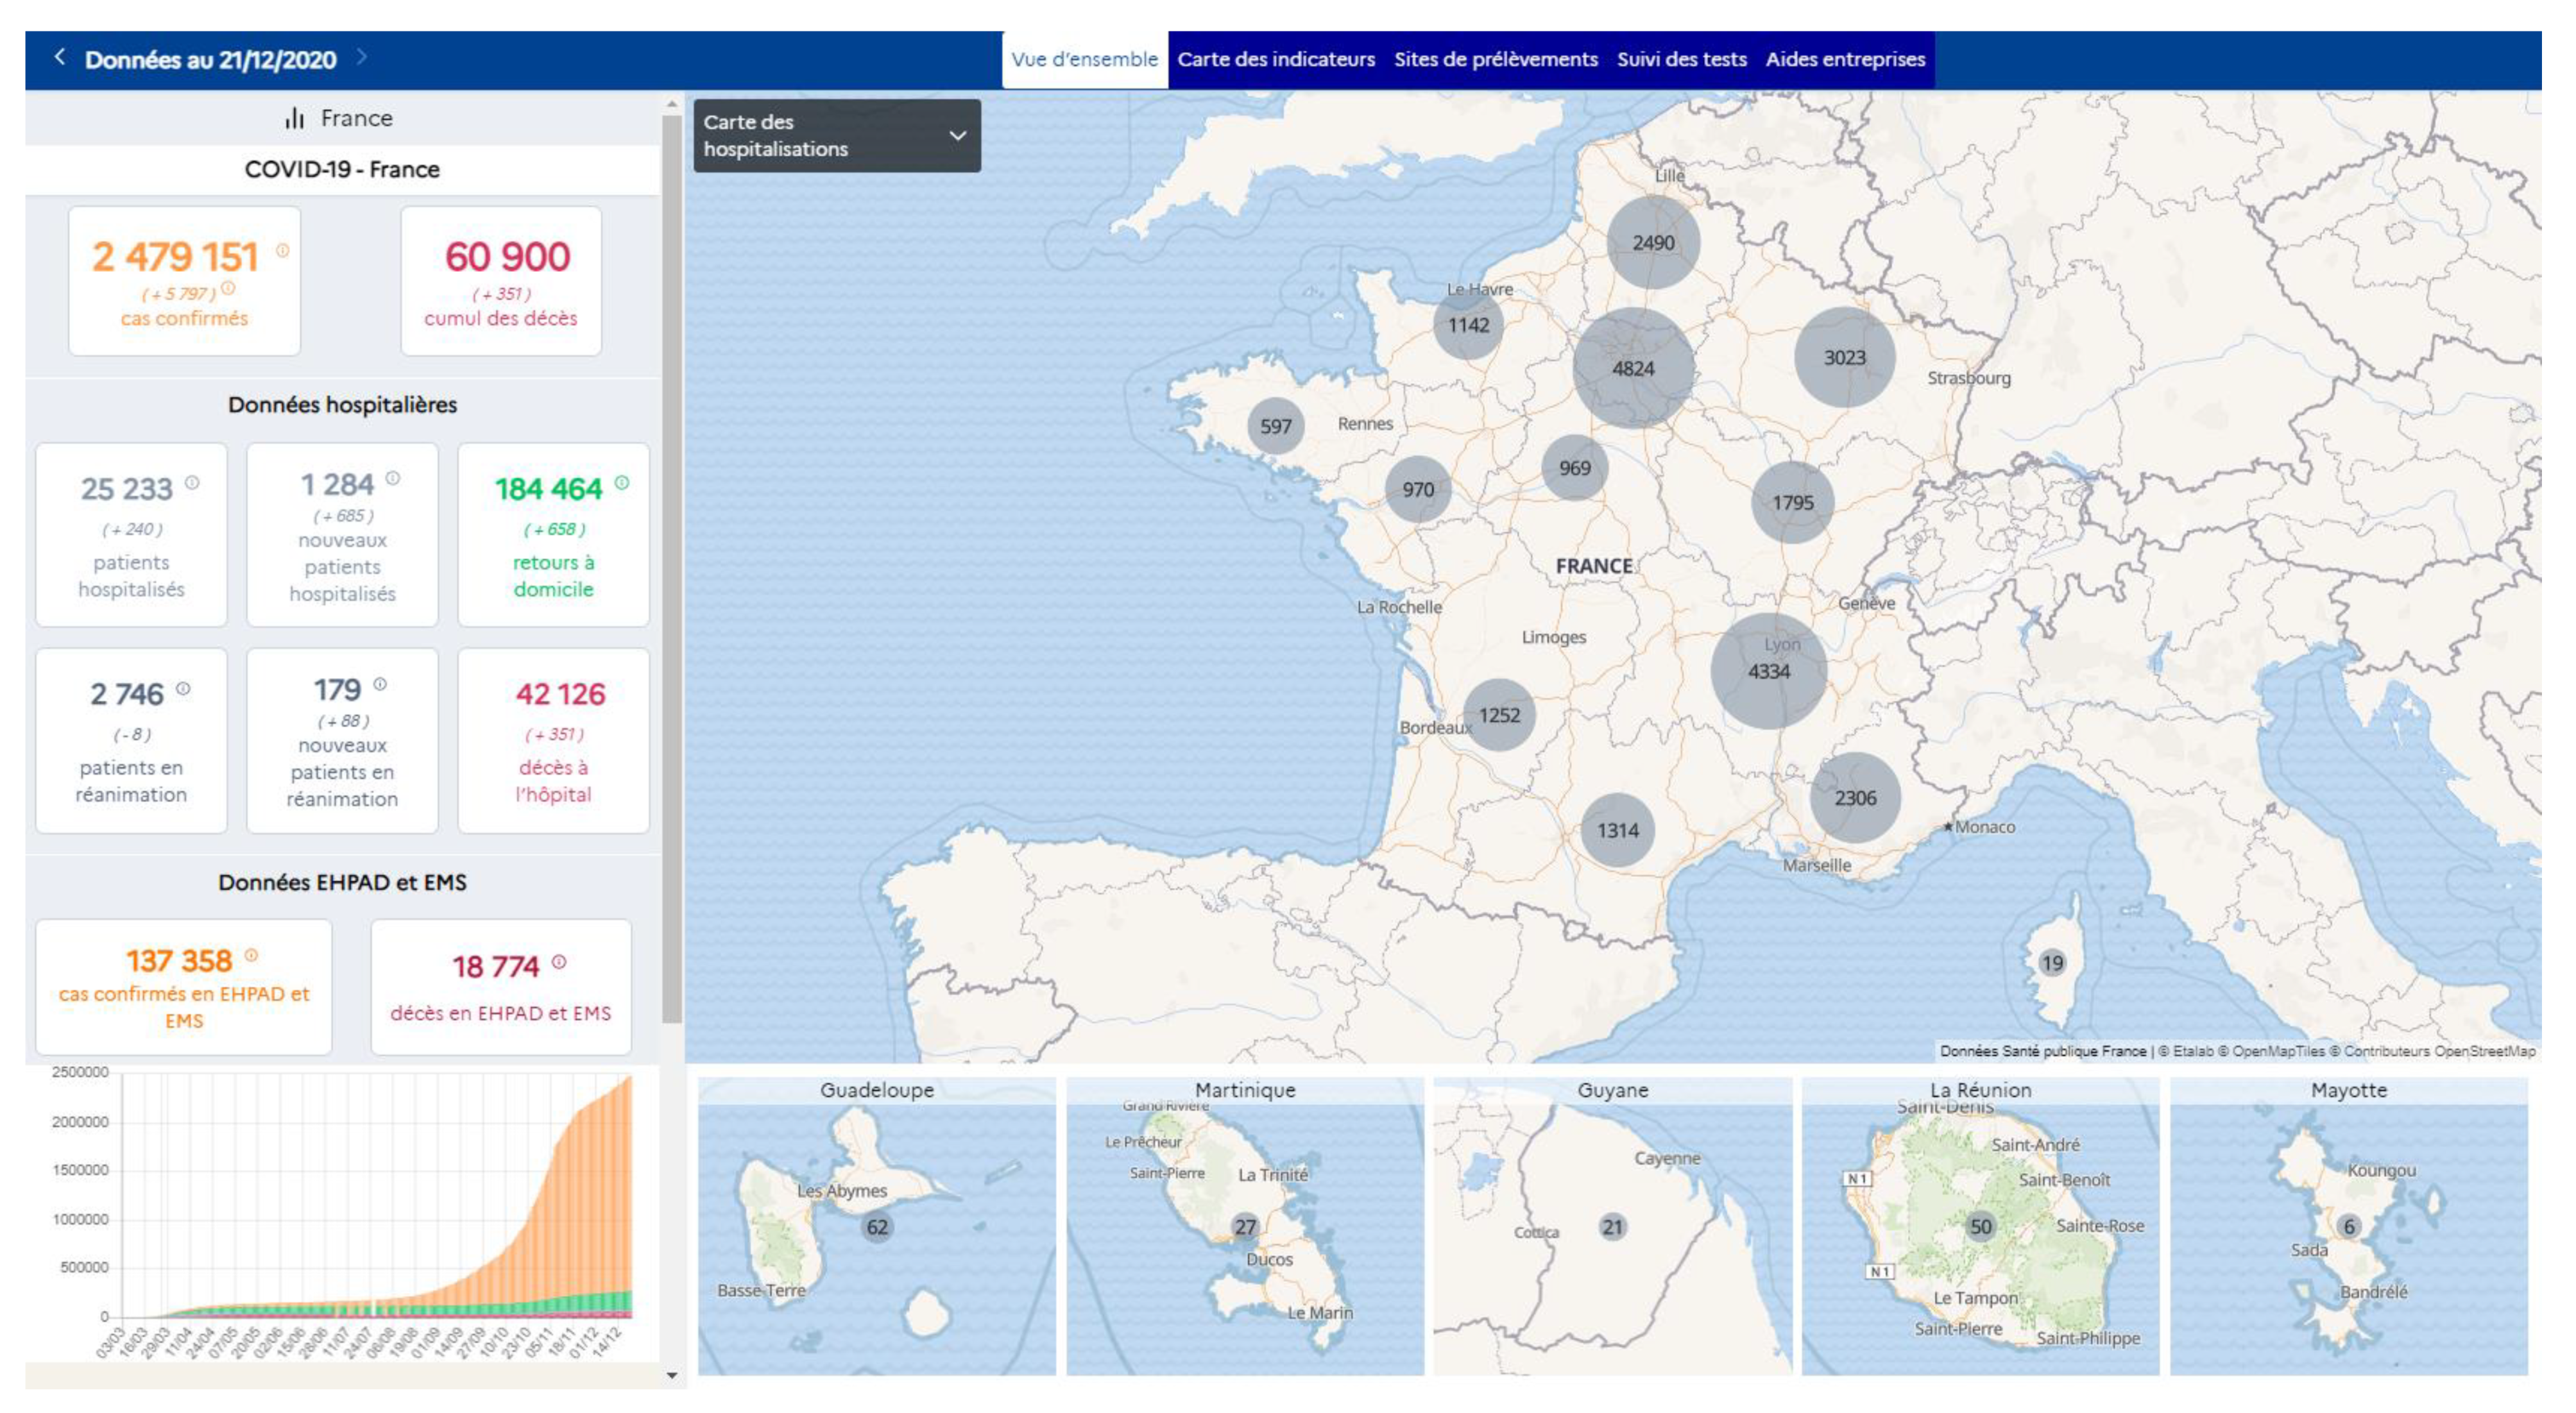The height and width of the screenshot is (1413, 2576).
Task: Click the info icon beside cas confirmés total
Action: point(283,250)
